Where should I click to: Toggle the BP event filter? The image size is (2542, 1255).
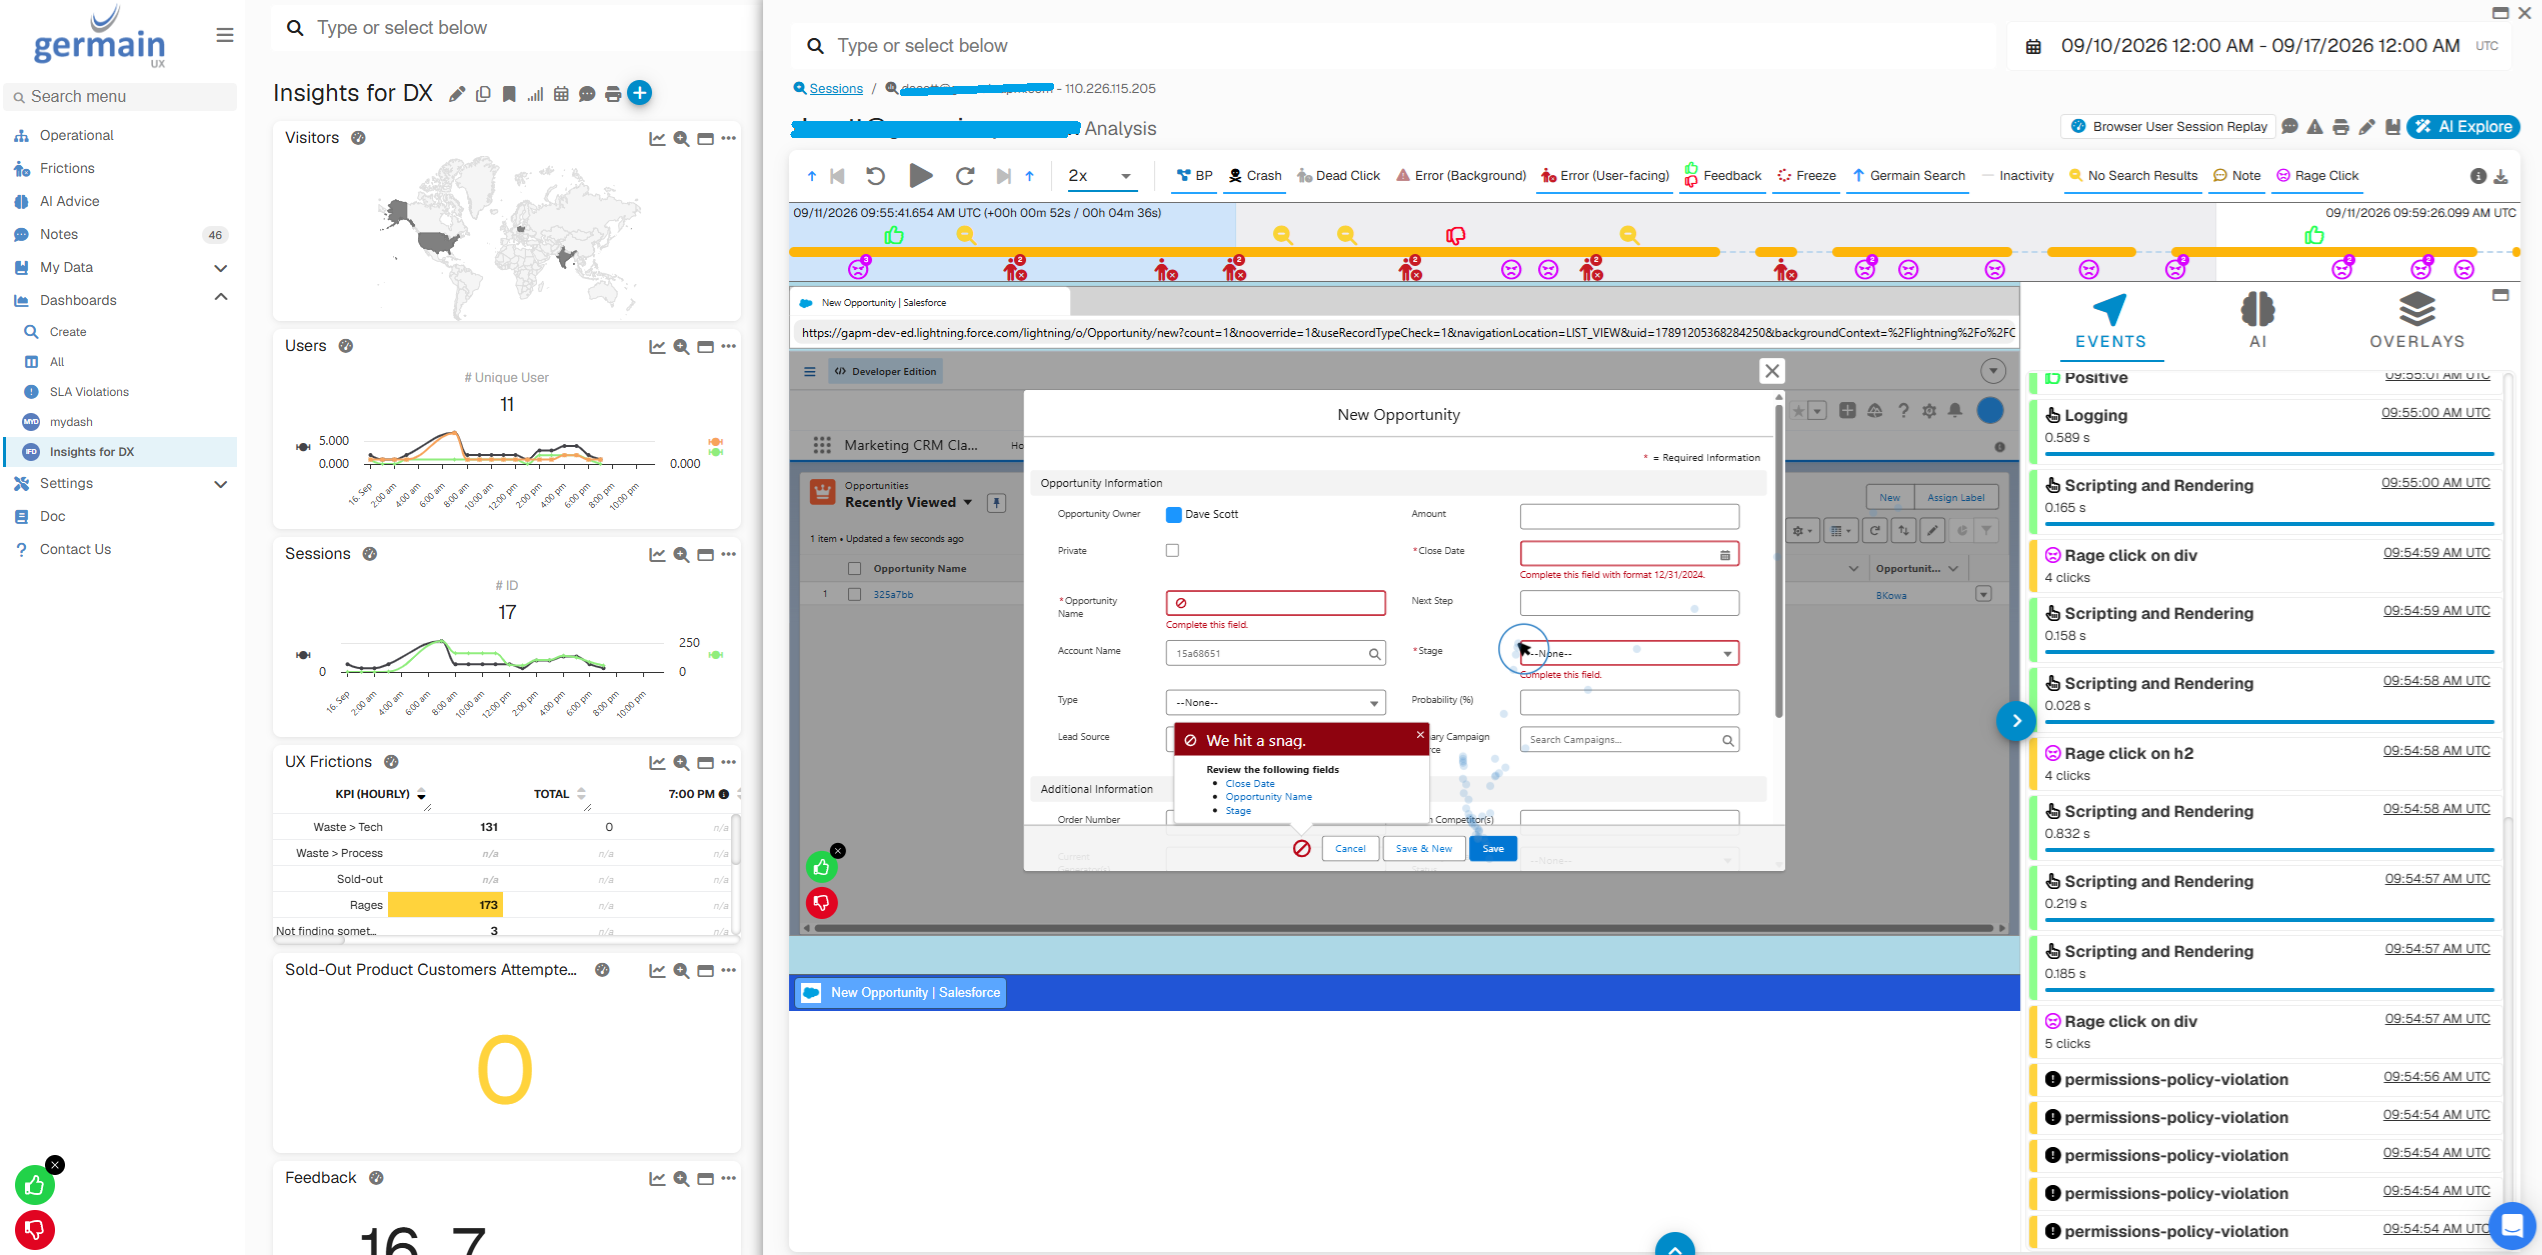[1194, 176]
